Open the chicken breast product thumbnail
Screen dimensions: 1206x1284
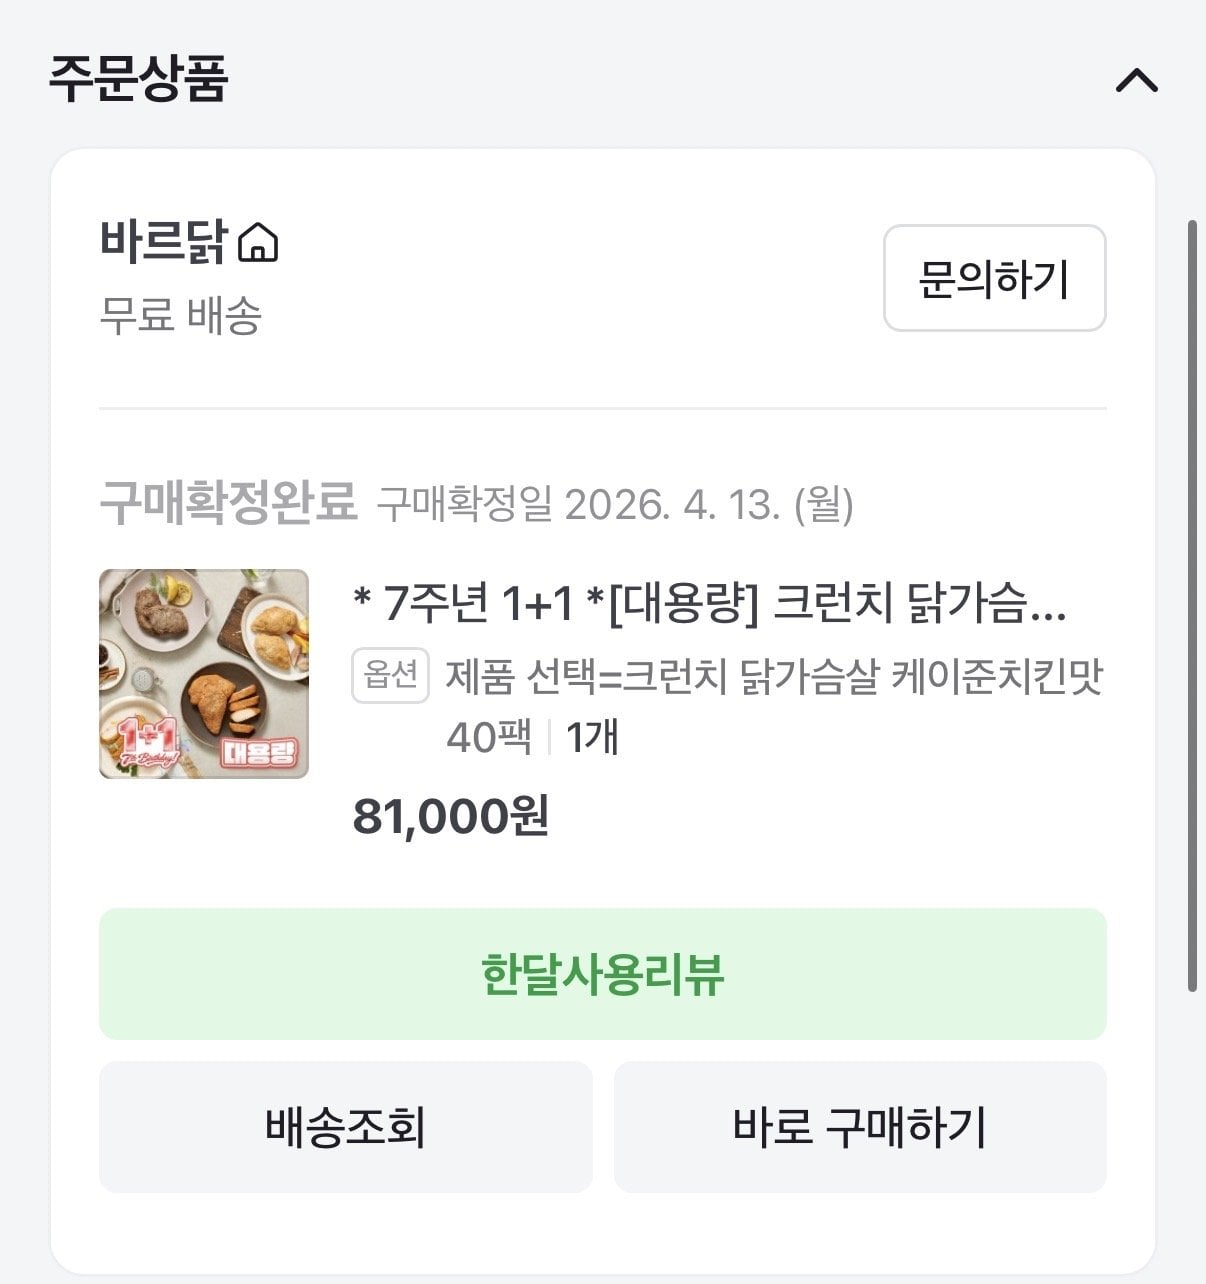[x=204, y=674]
